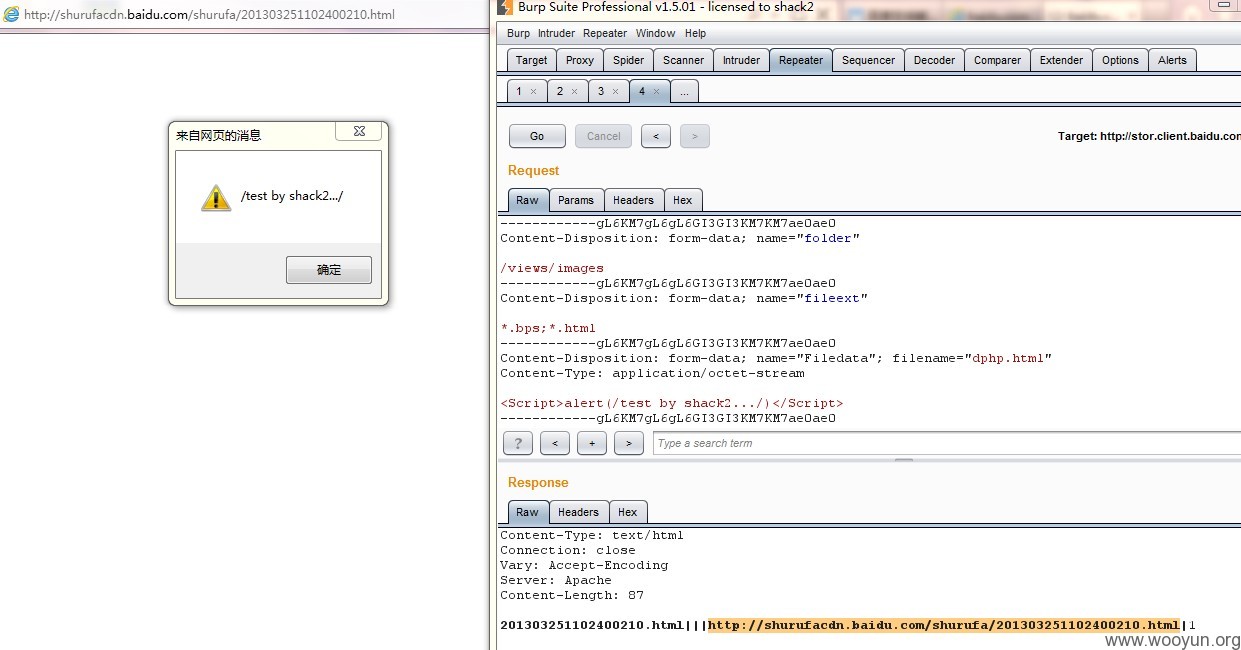Click the browser address bar URL
Image resolution: width=1241 pixels, height=650 pixels.
click(209, 15)
